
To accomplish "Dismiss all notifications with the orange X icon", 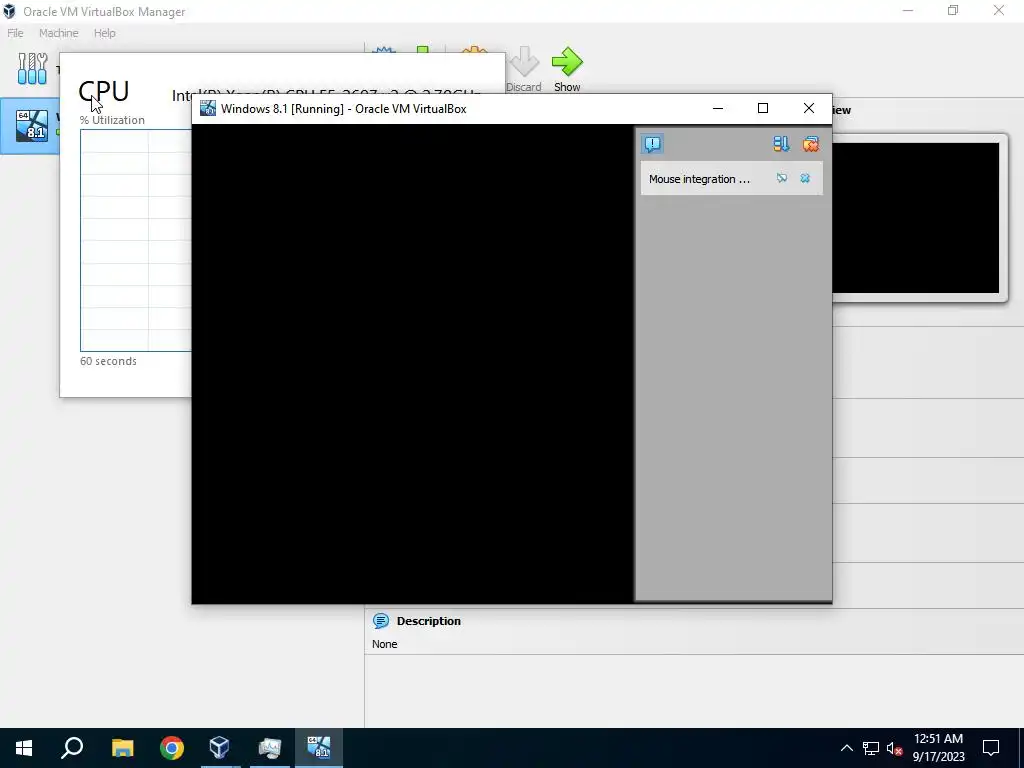I will click(x=810, y=144).
